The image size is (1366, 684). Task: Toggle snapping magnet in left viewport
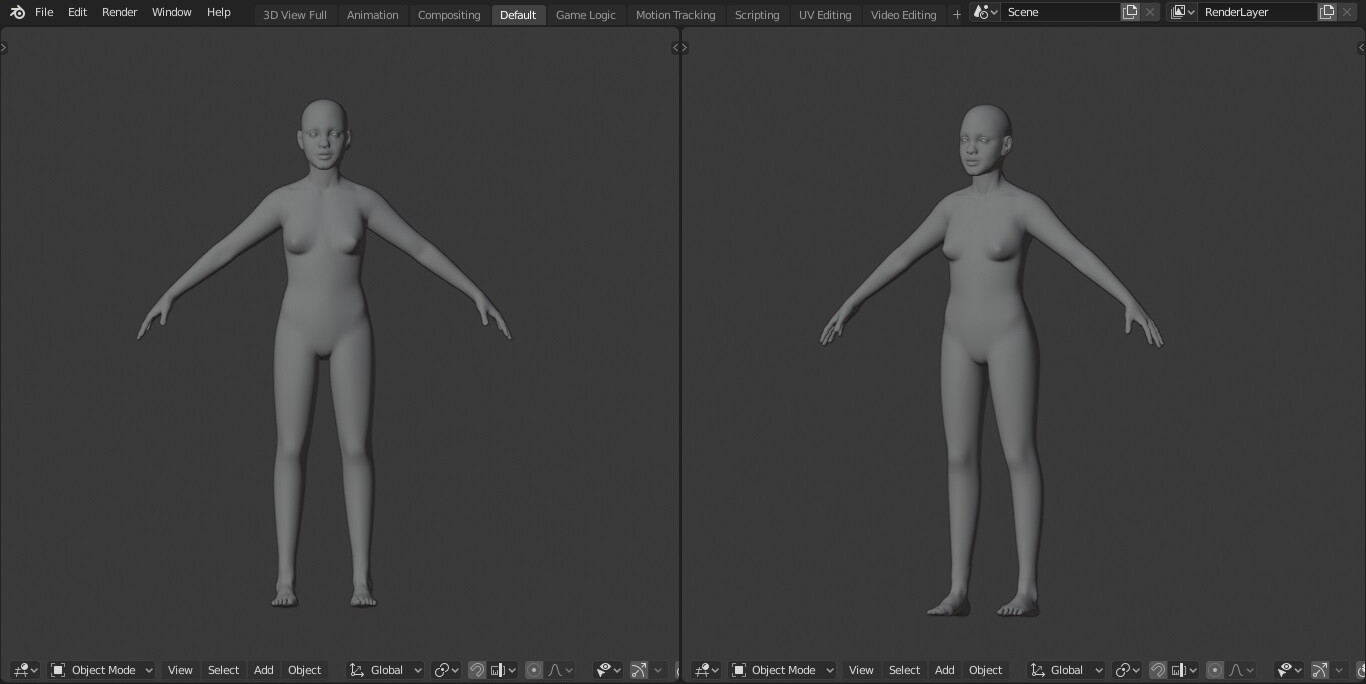[x=477, y=670]
